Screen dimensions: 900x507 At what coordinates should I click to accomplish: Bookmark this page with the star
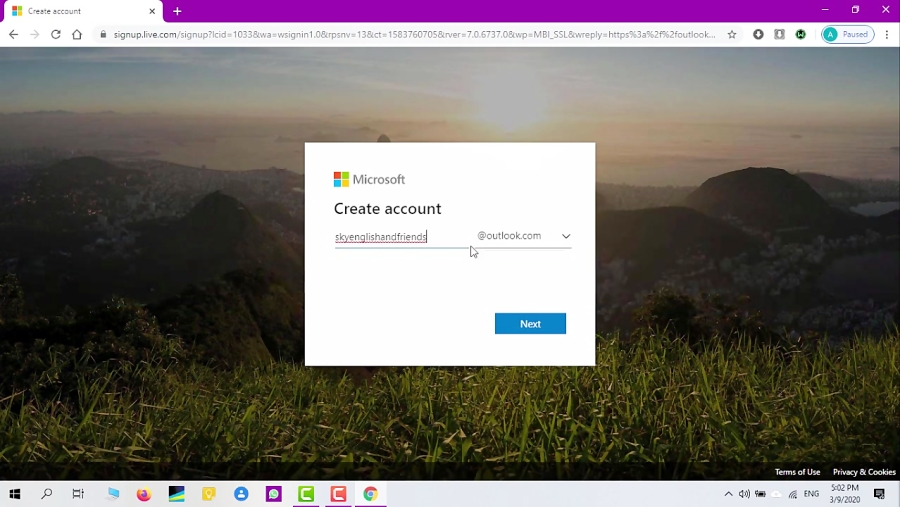click(x=732, y=34)
